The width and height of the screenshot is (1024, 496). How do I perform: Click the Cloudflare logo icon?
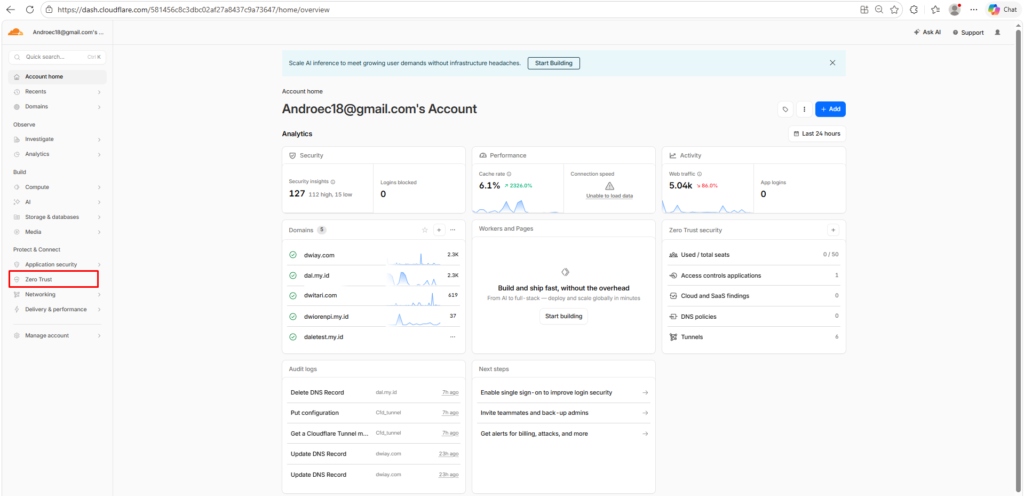point(16,31)
